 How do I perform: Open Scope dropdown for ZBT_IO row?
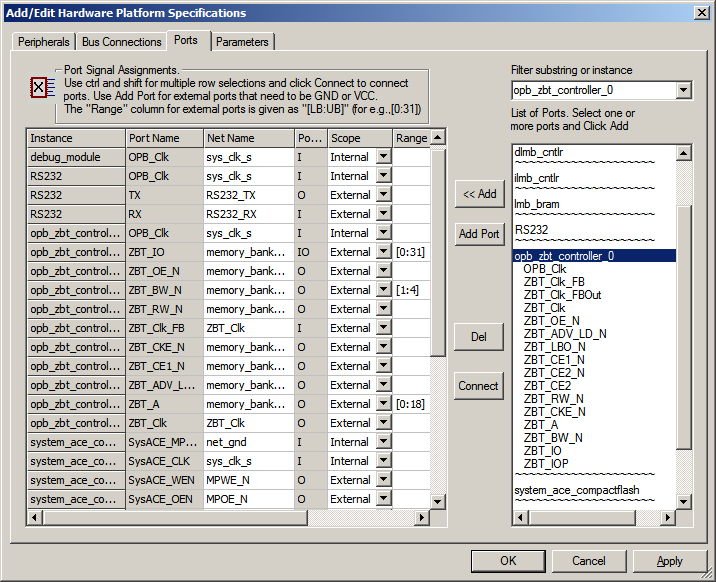(x=383, y=252)
